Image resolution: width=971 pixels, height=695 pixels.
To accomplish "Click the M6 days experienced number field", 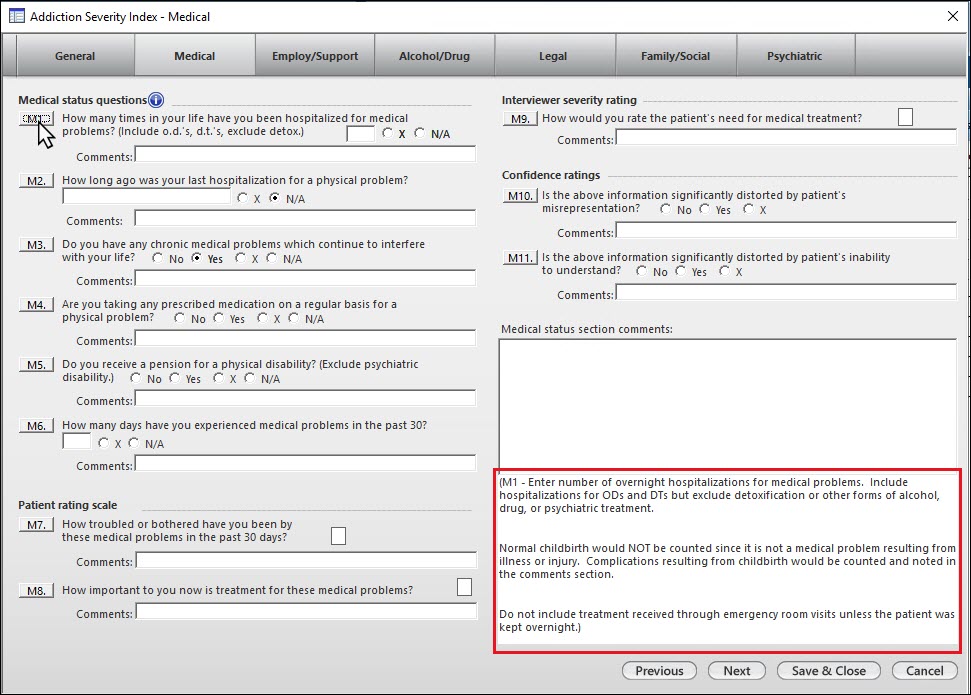I will click(x=76, y=441).
